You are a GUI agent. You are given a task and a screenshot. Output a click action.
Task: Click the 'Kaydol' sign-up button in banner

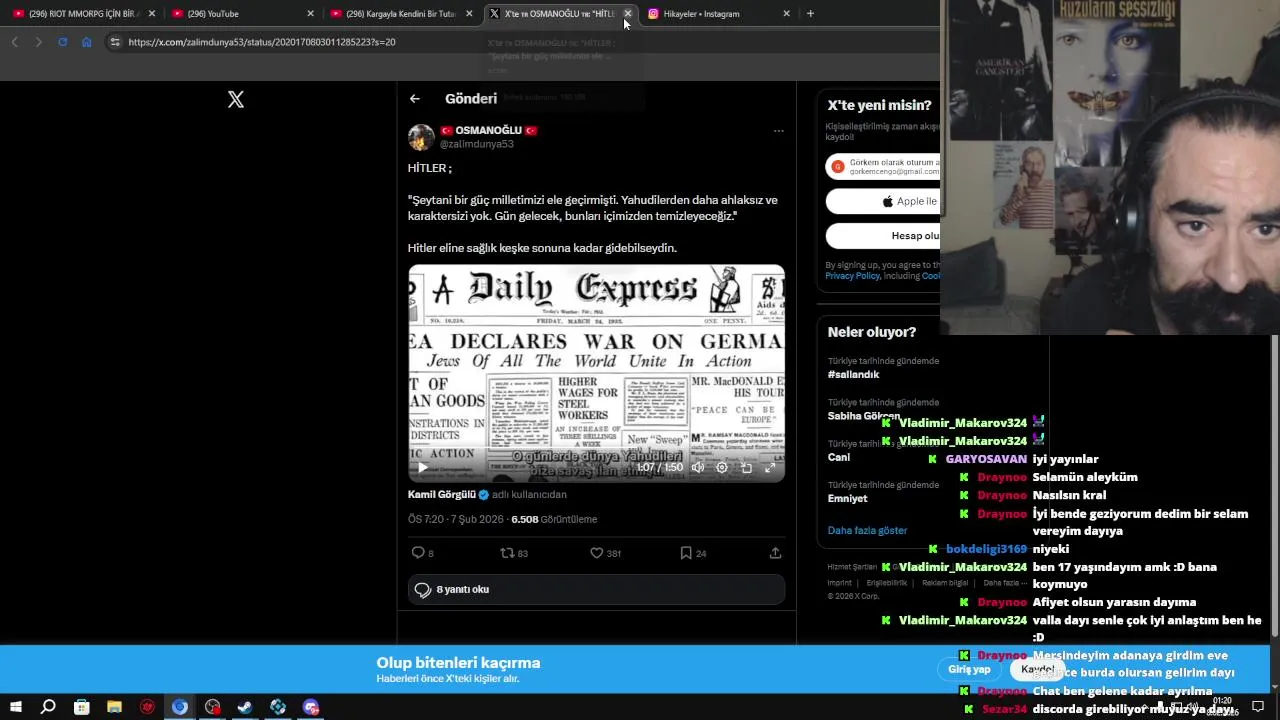[x=1037, y=669]
